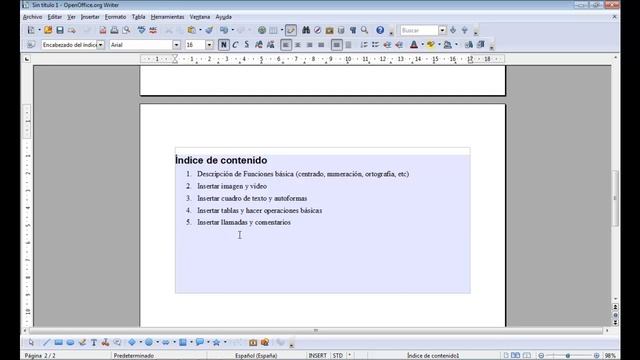Image resolution: width=640 pixels, height=360 pixels.
Task: Click the Predeterminado page style field
Action: 133,356
